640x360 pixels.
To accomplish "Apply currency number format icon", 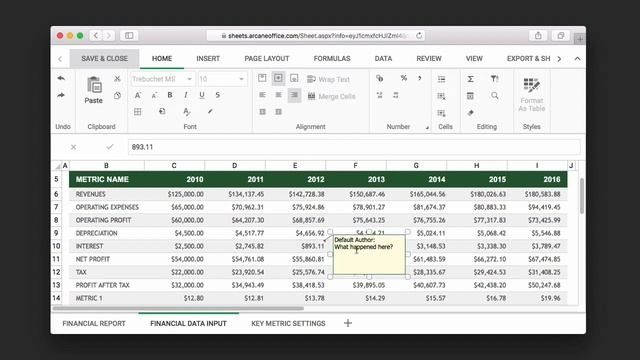I will pyautogui.click(x=380, y=78).
